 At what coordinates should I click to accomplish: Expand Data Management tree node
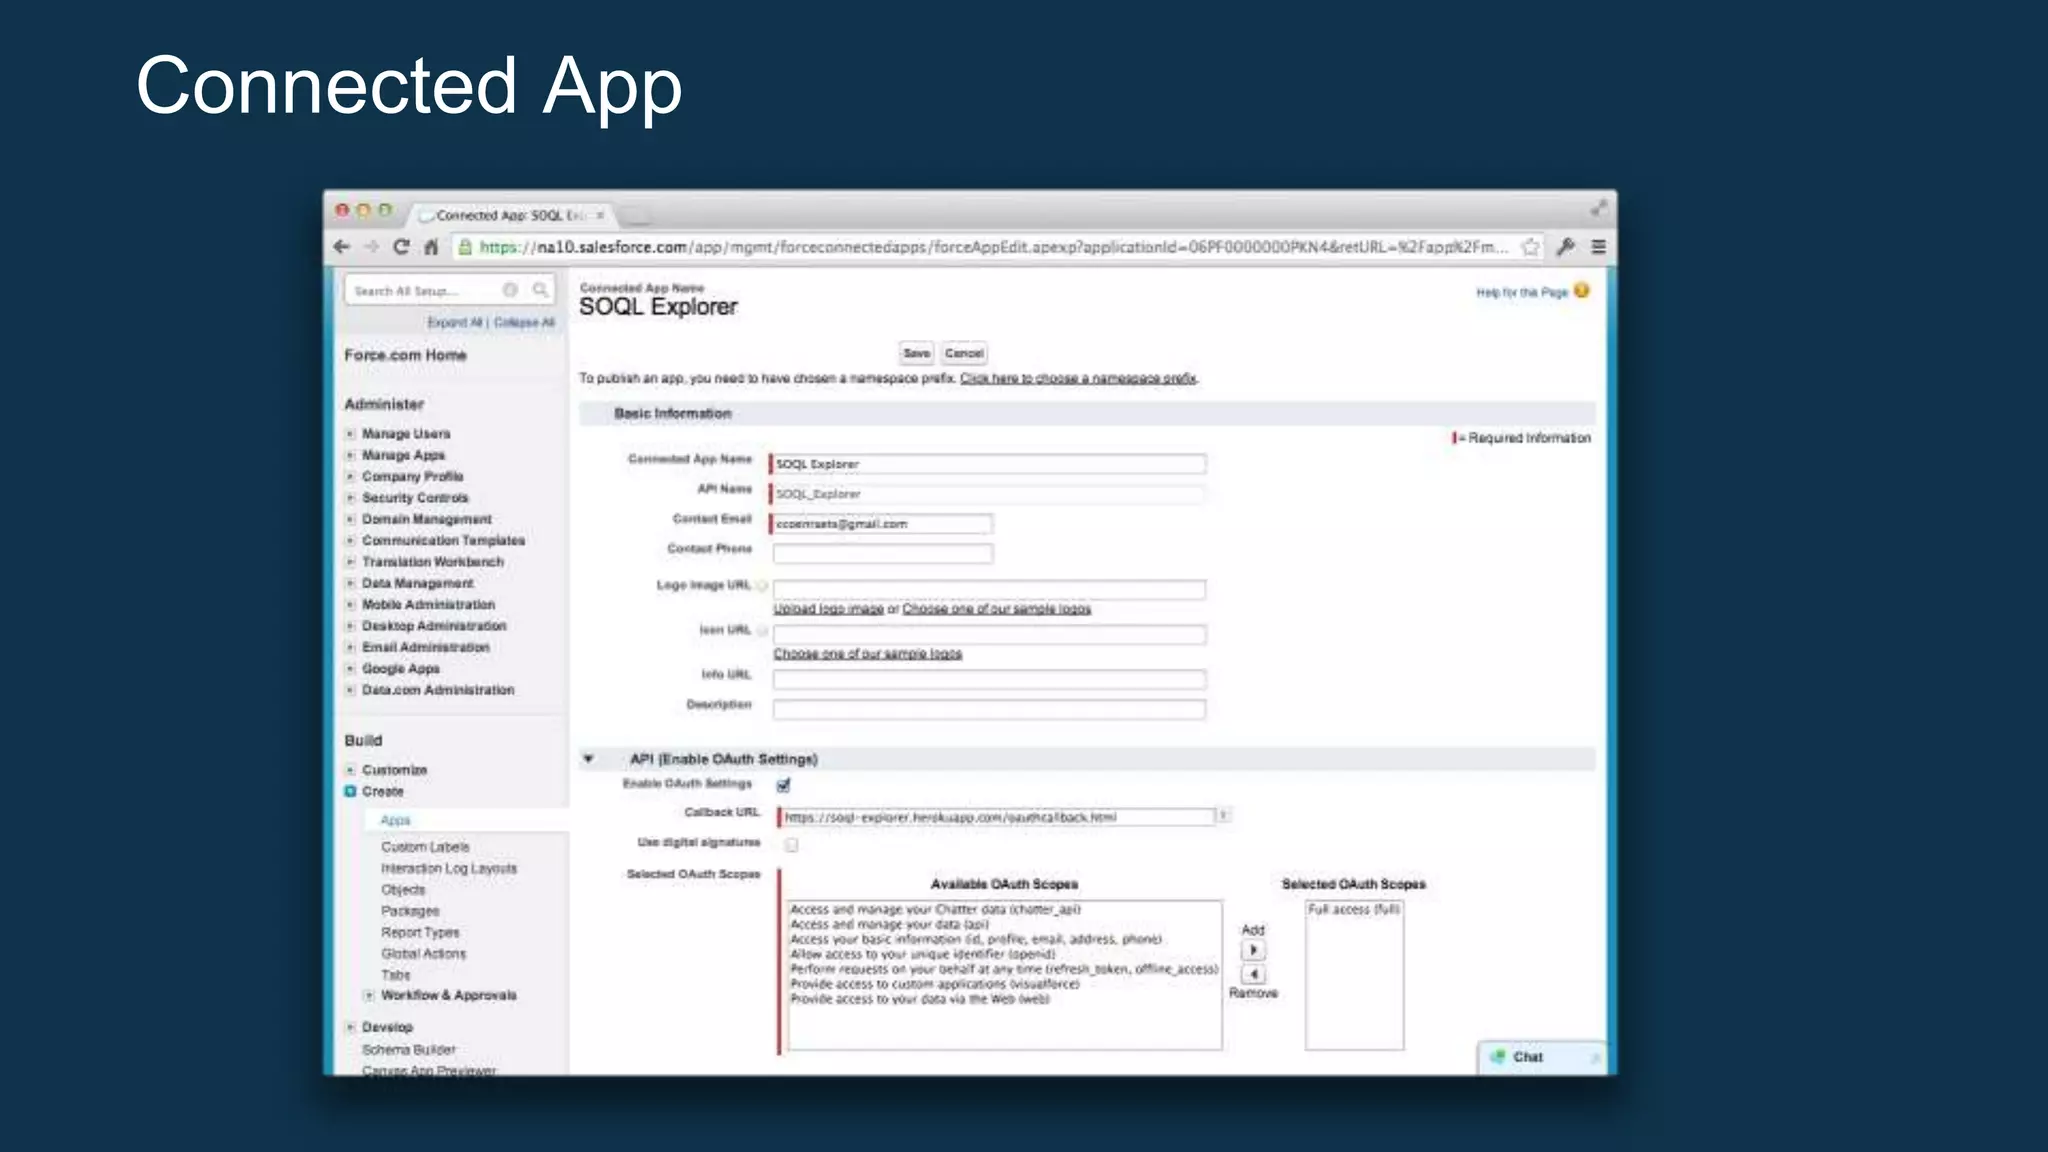point(350,583)
